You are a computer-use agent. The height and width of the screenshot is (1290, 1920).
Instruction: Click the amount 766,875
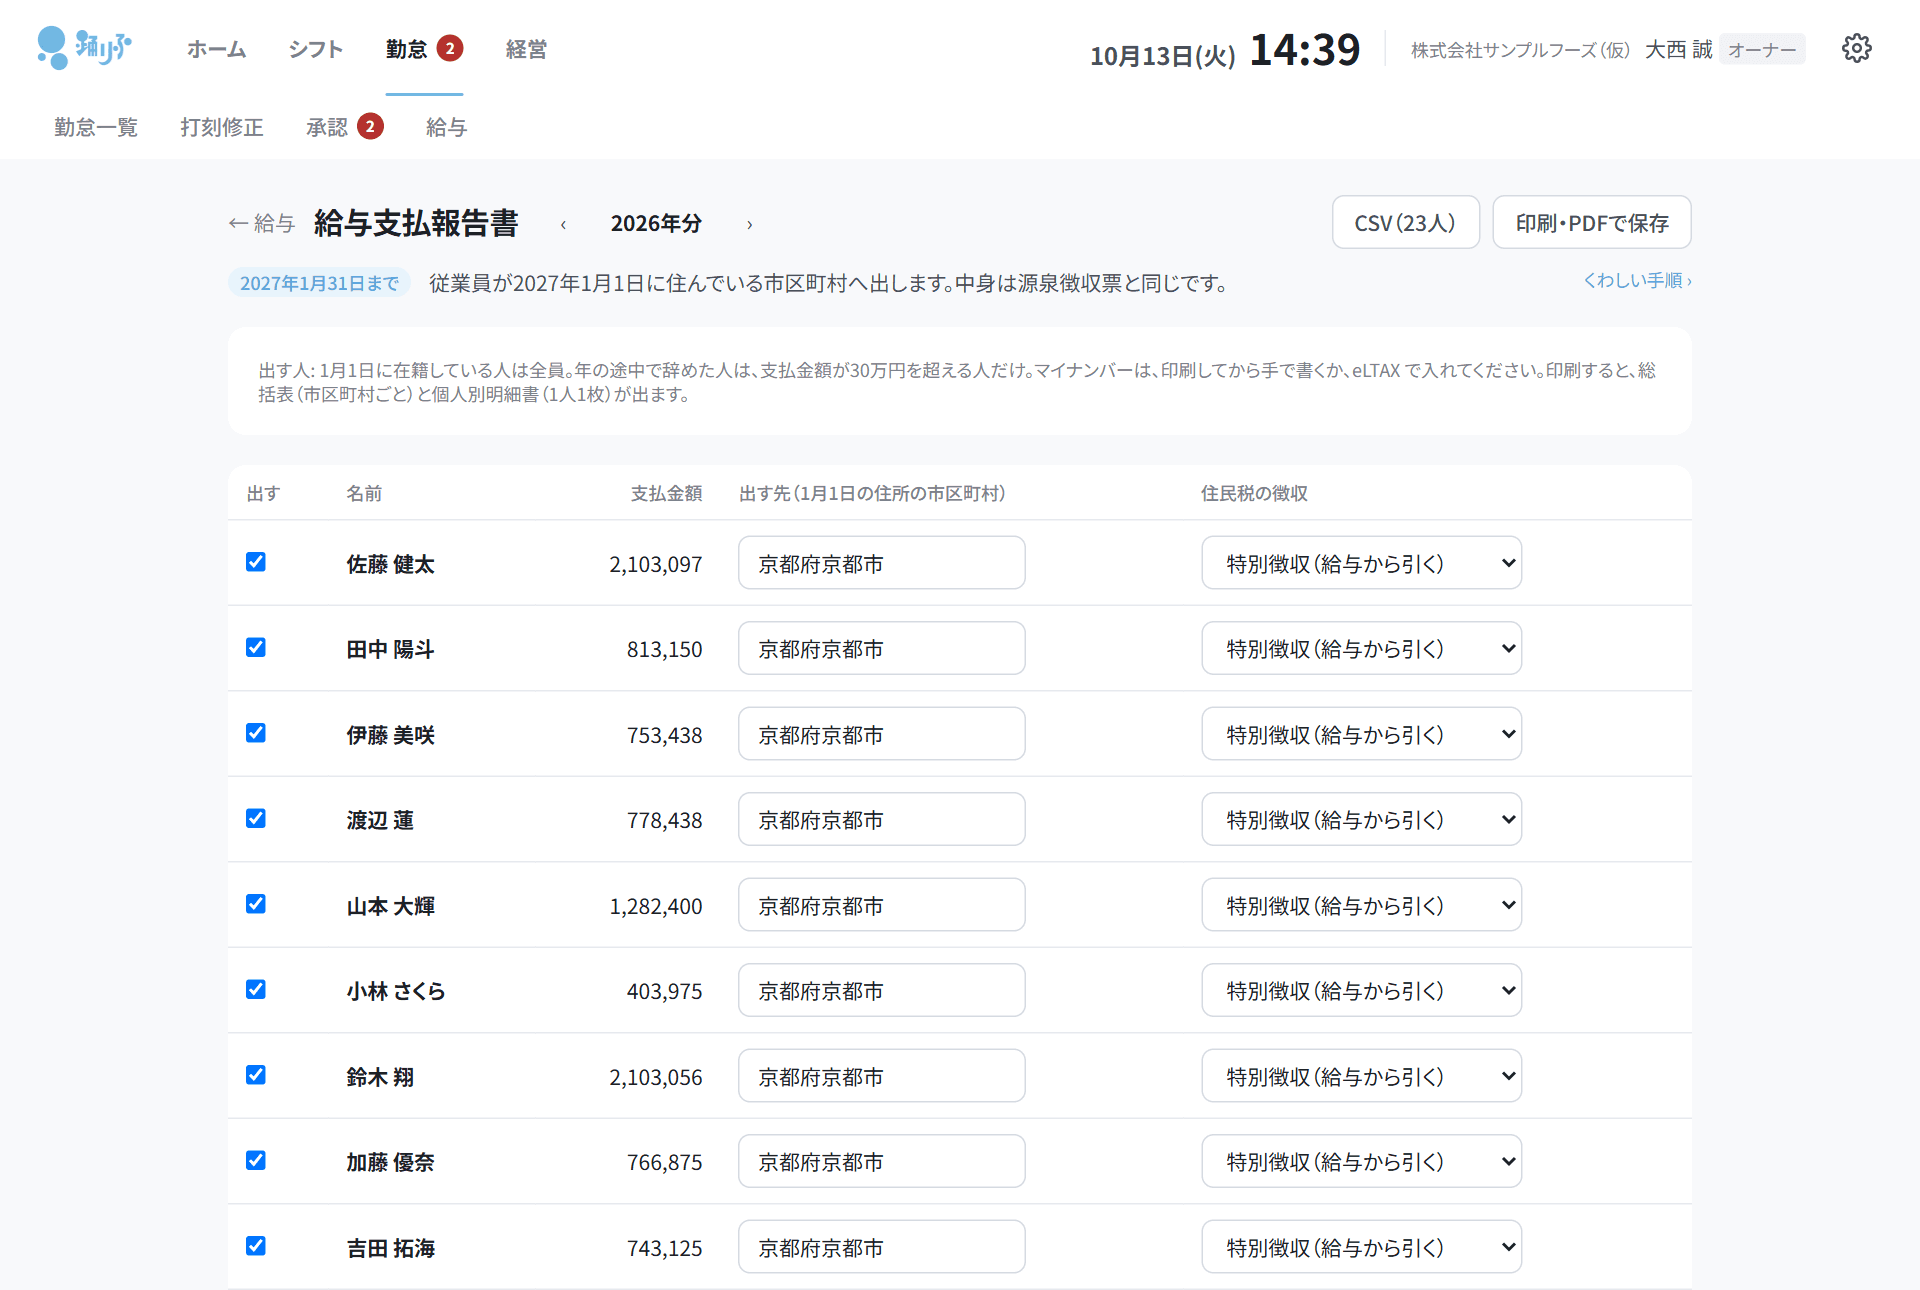pyautogui.click(x=664, y=1162)
